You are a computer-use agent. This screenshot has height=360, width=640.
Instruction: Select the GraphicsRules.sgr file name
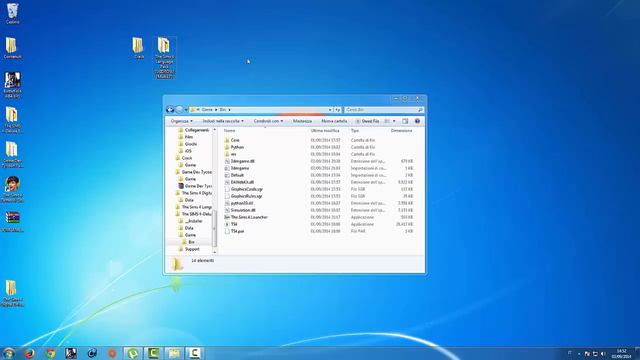coord(246,196)
